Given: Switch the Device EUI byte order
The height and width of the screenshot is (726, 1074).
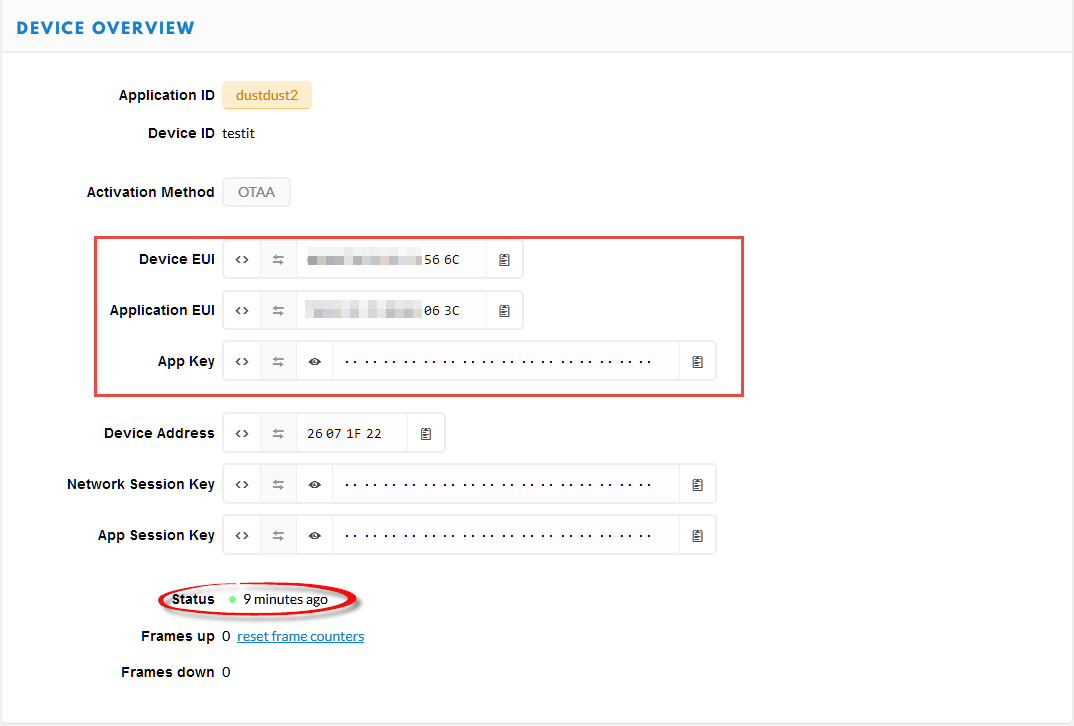Looking at the screenshot, I should (278, 259).
